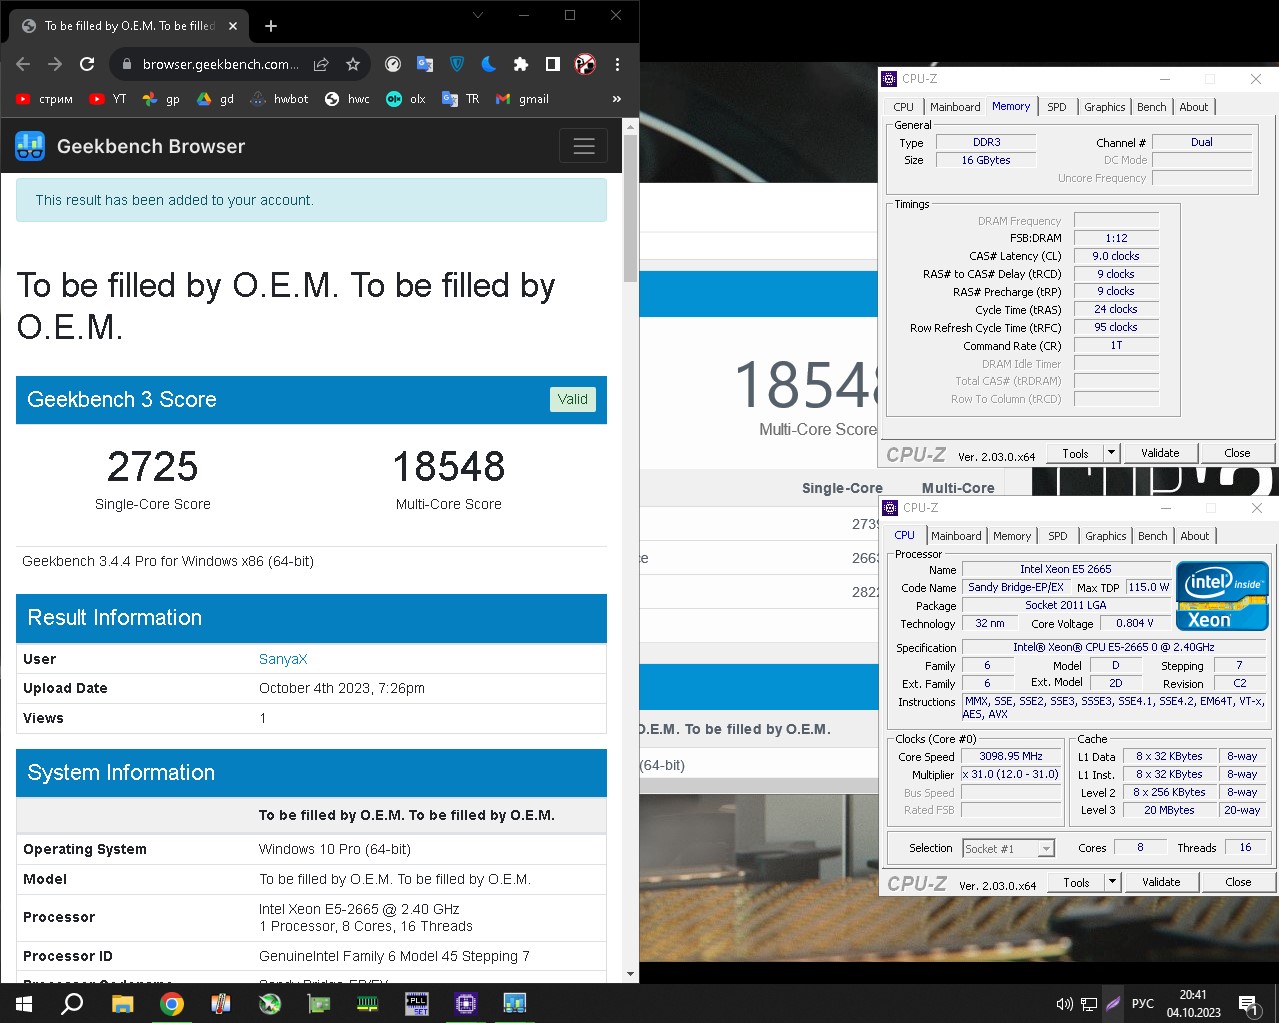Go back with Chrome's back arrow
Viewport: 1279px width, 1023px height.
pyautogui.click(x=23, y=64)
